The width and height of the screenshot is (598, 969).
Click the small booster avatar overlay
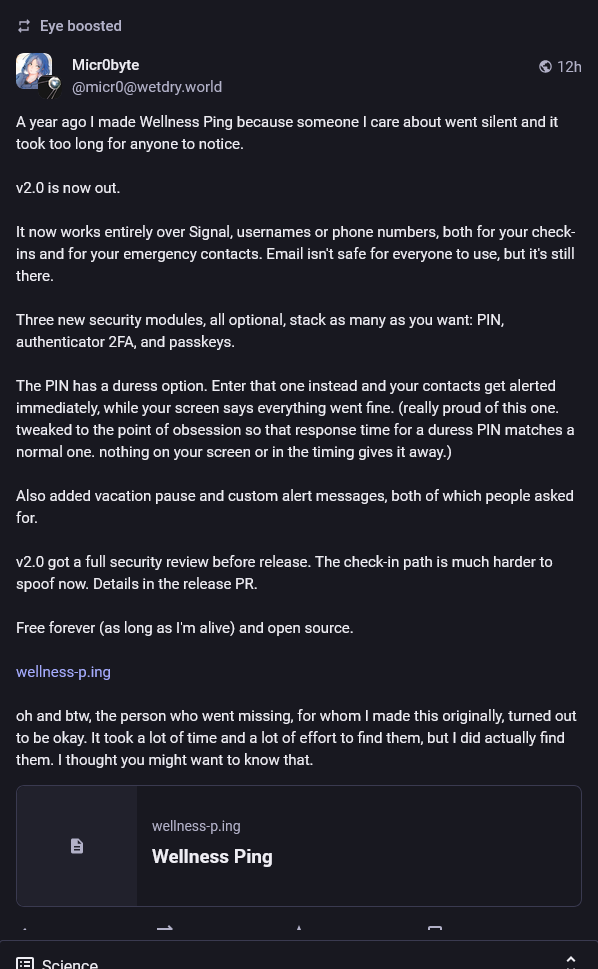pyautogui.click(x=51, y=88)
